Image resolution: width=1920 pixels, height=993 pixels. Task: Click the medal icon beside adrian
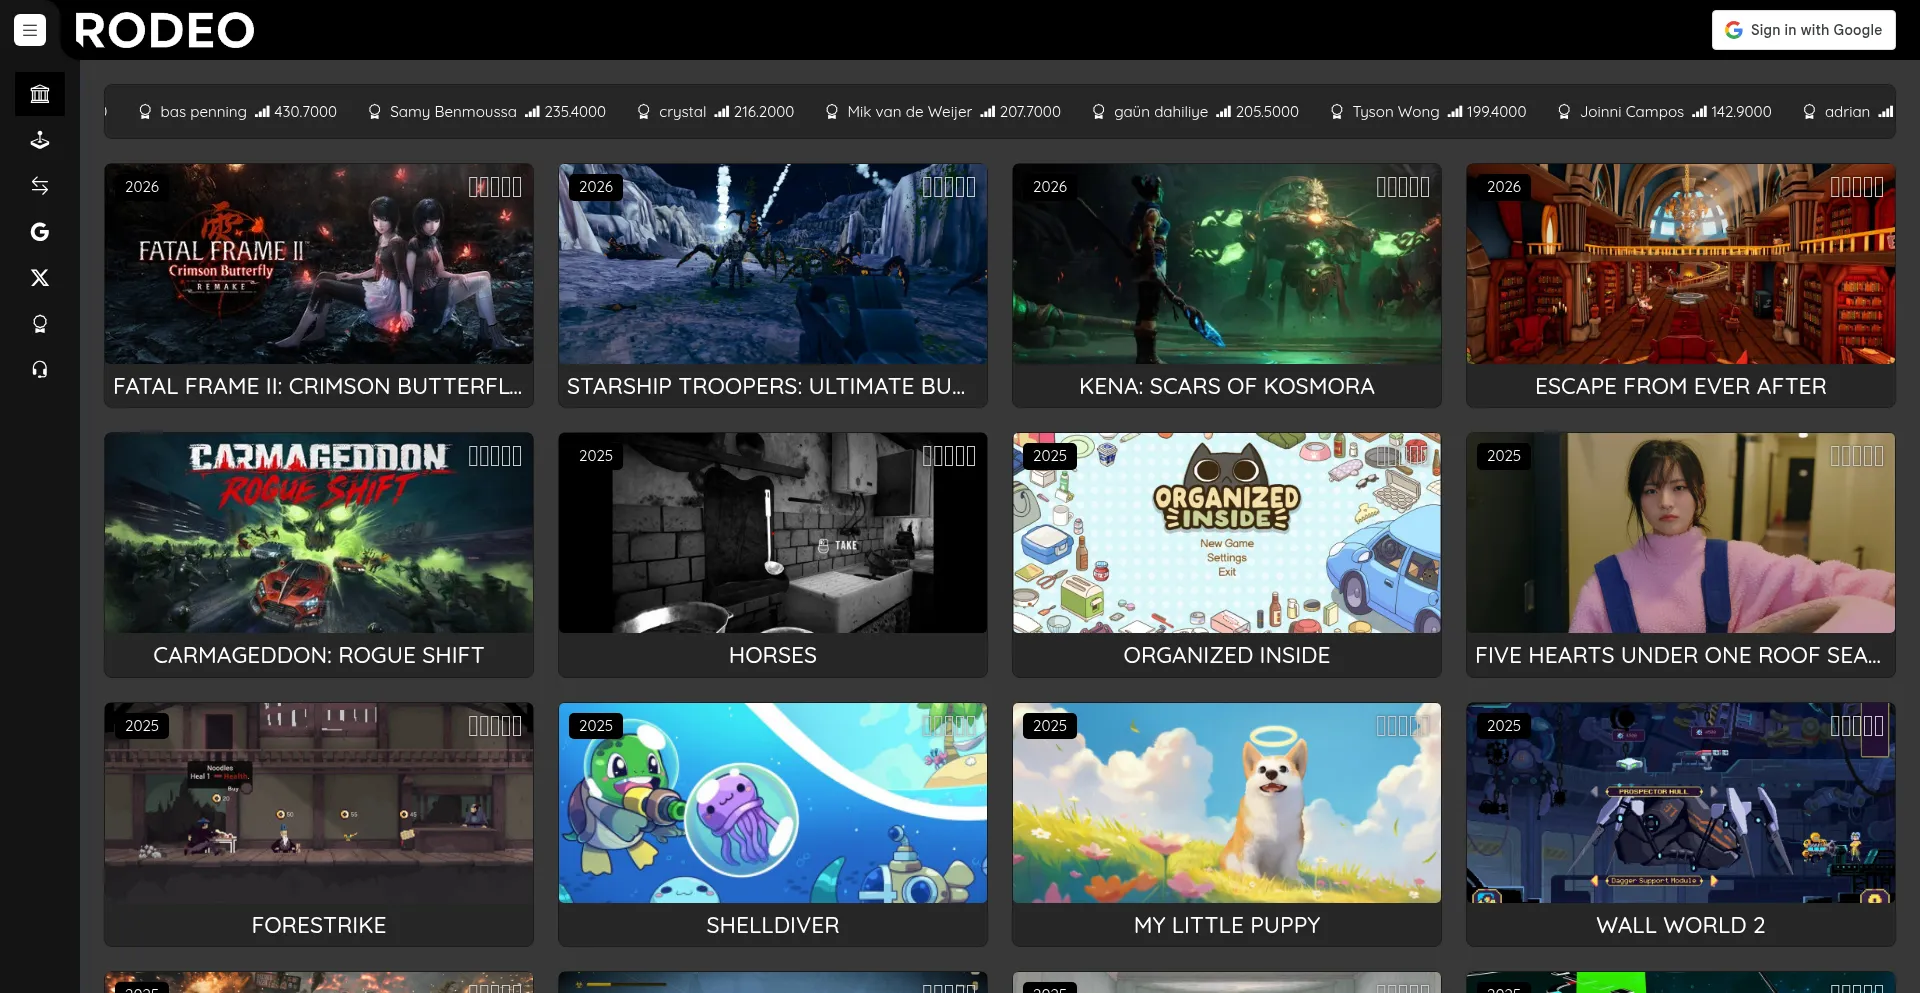1810,112
